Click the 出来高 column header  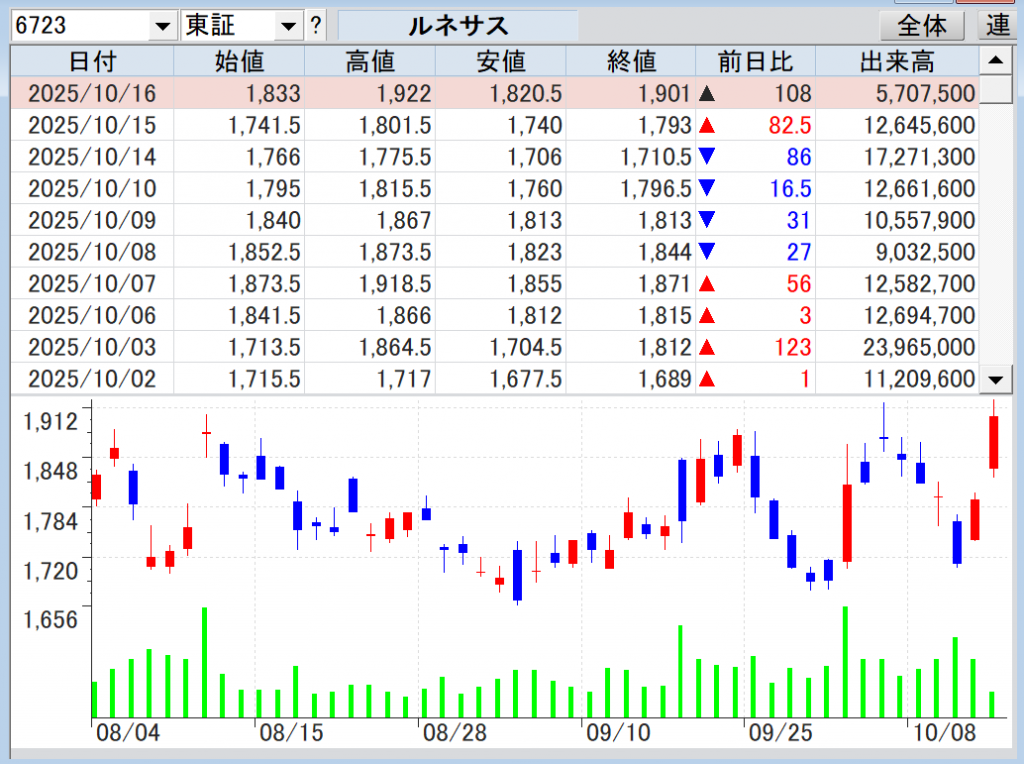click(896, 63)
